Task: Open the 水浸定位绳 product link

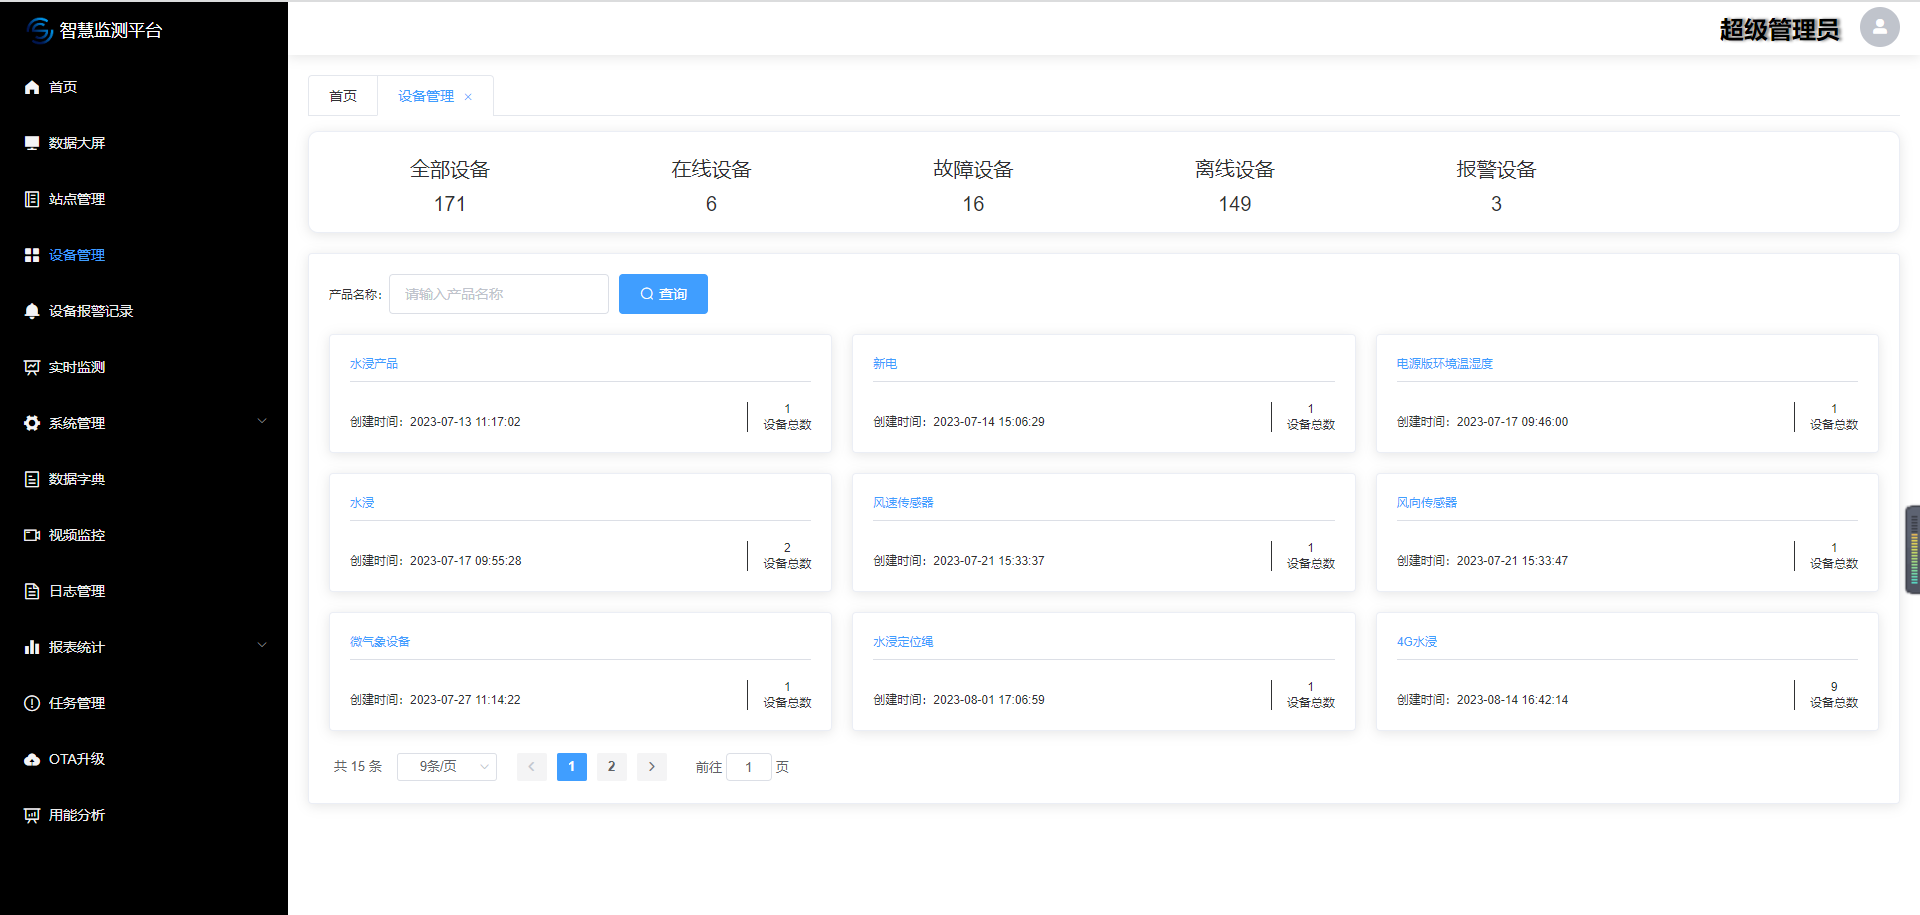Action: 903,642
